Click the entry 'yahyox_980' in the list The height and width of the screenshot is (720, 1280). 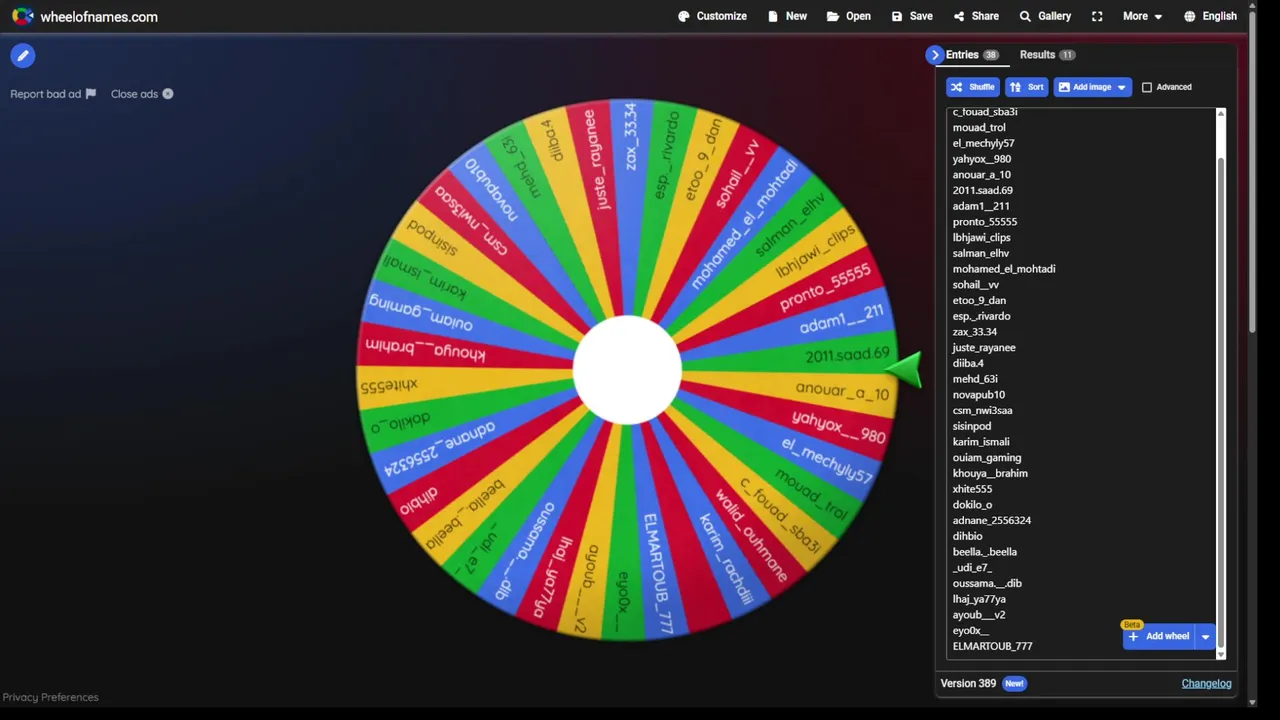[981, 159]
